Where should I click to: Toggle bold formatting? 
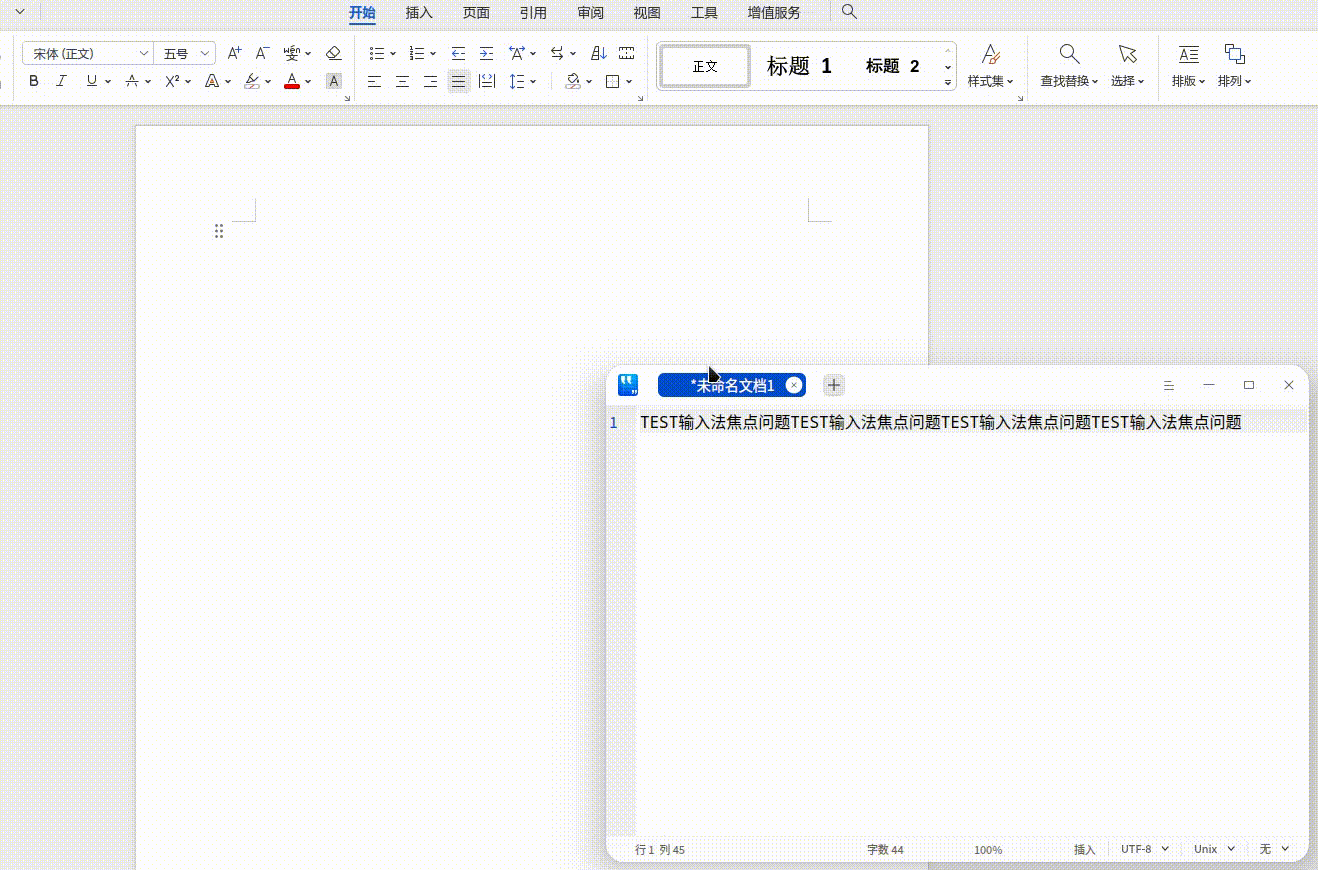34,81
